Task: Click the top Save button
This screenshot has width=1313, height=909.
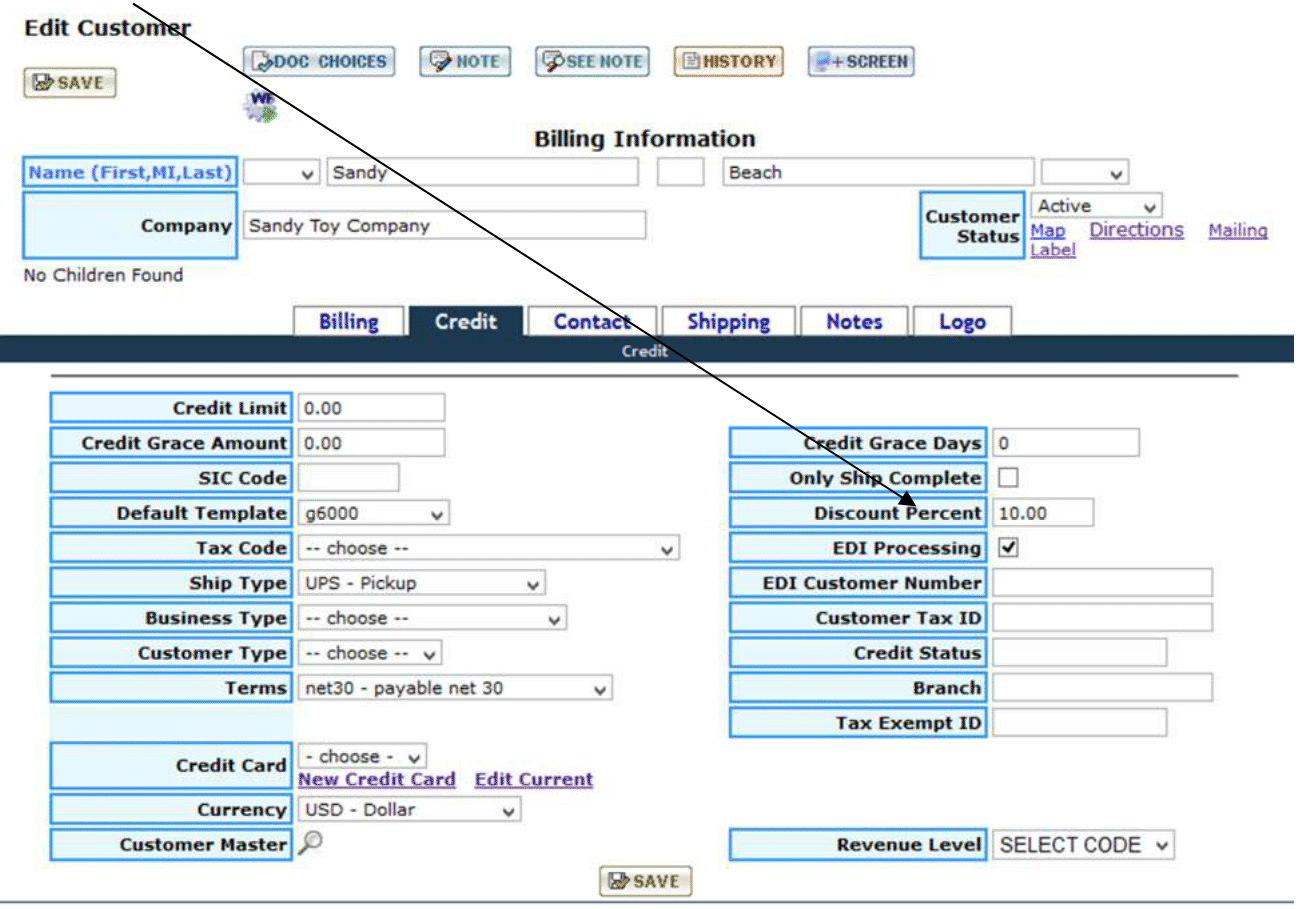Action: pos(70,83)
